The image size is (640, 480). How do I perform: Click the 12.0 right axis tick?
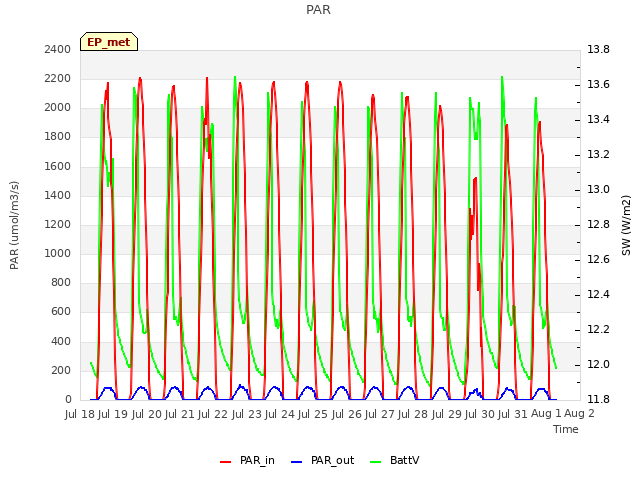click(x=598, y=364)
